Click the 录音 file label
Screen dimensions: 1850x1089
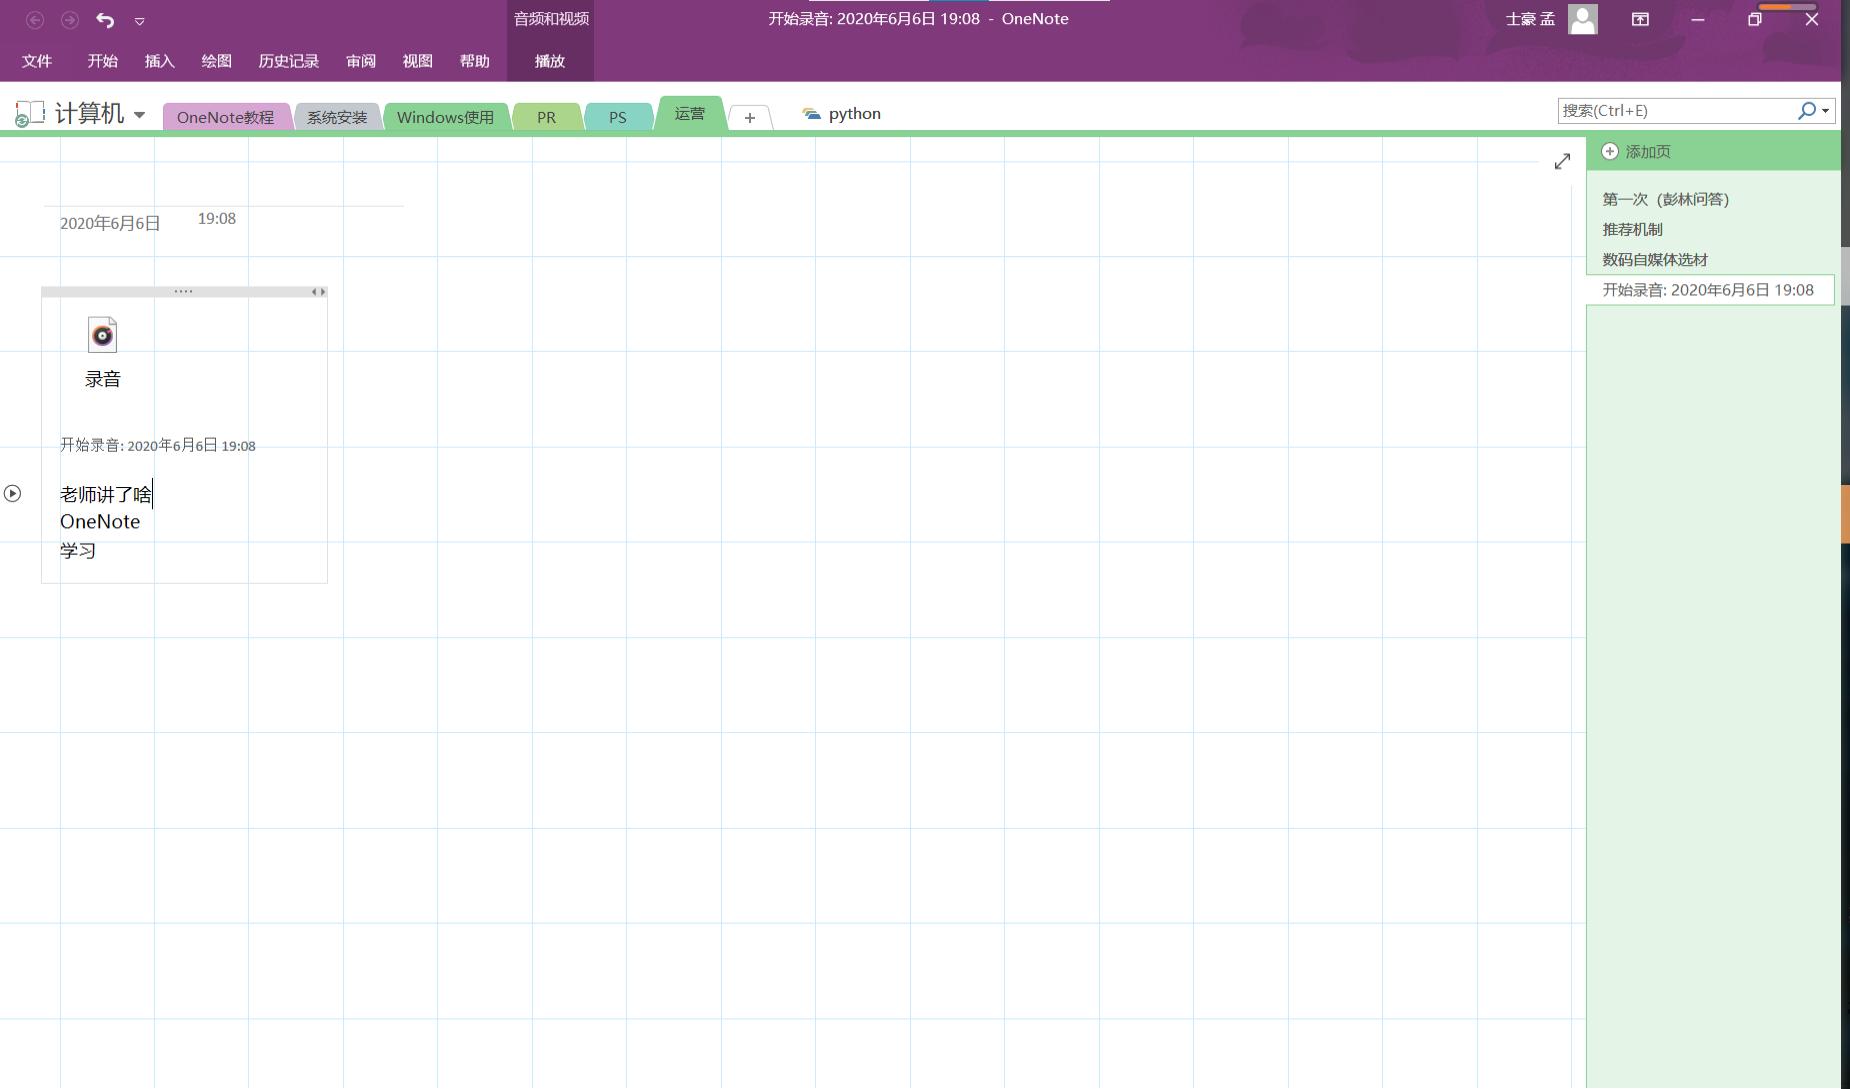pos(103,379)
